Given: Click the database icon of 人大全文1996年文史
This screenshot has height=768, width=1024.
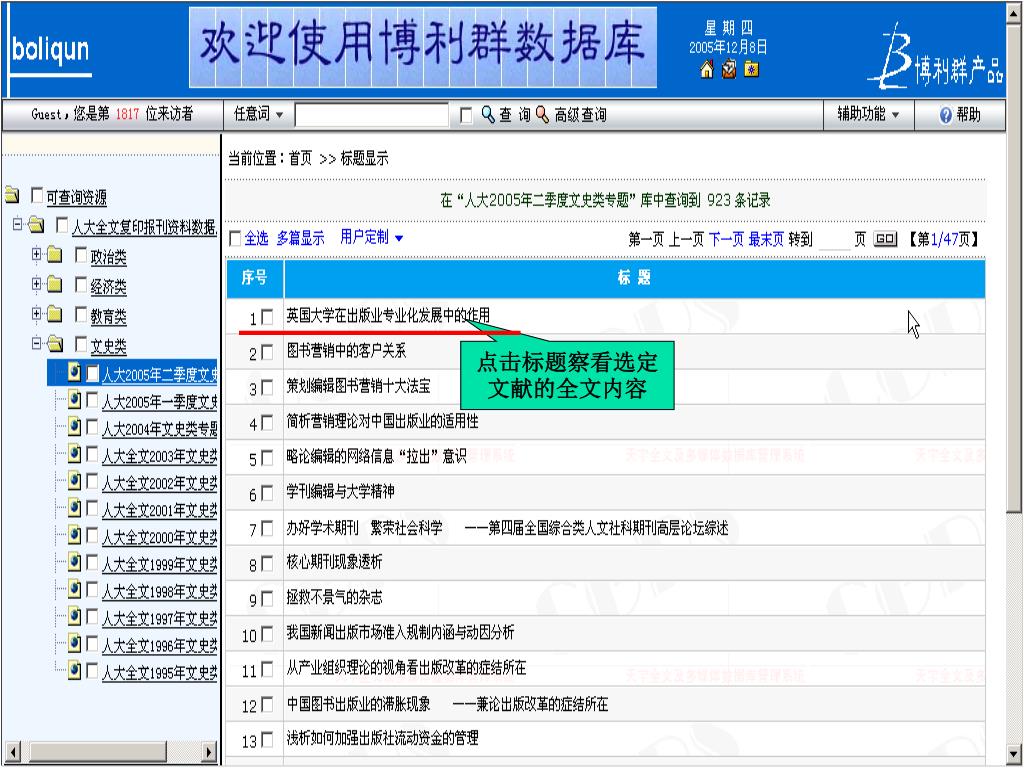Looking at the screenshot, I should point(74,643).
